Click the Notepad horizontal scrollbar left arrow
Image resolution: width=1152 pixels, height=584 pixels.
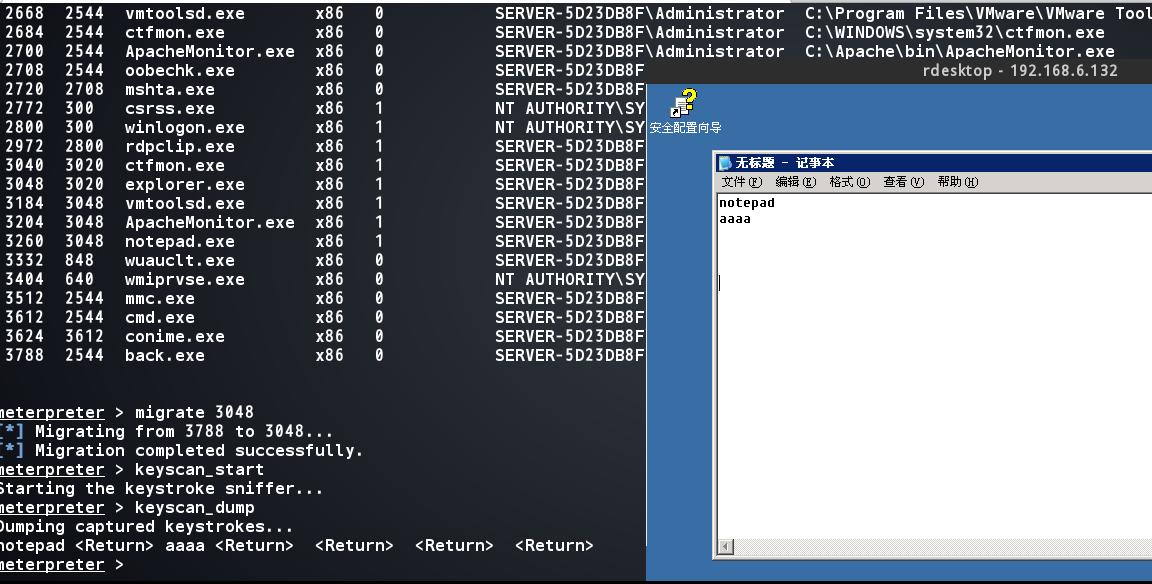(x=725, y=547)
